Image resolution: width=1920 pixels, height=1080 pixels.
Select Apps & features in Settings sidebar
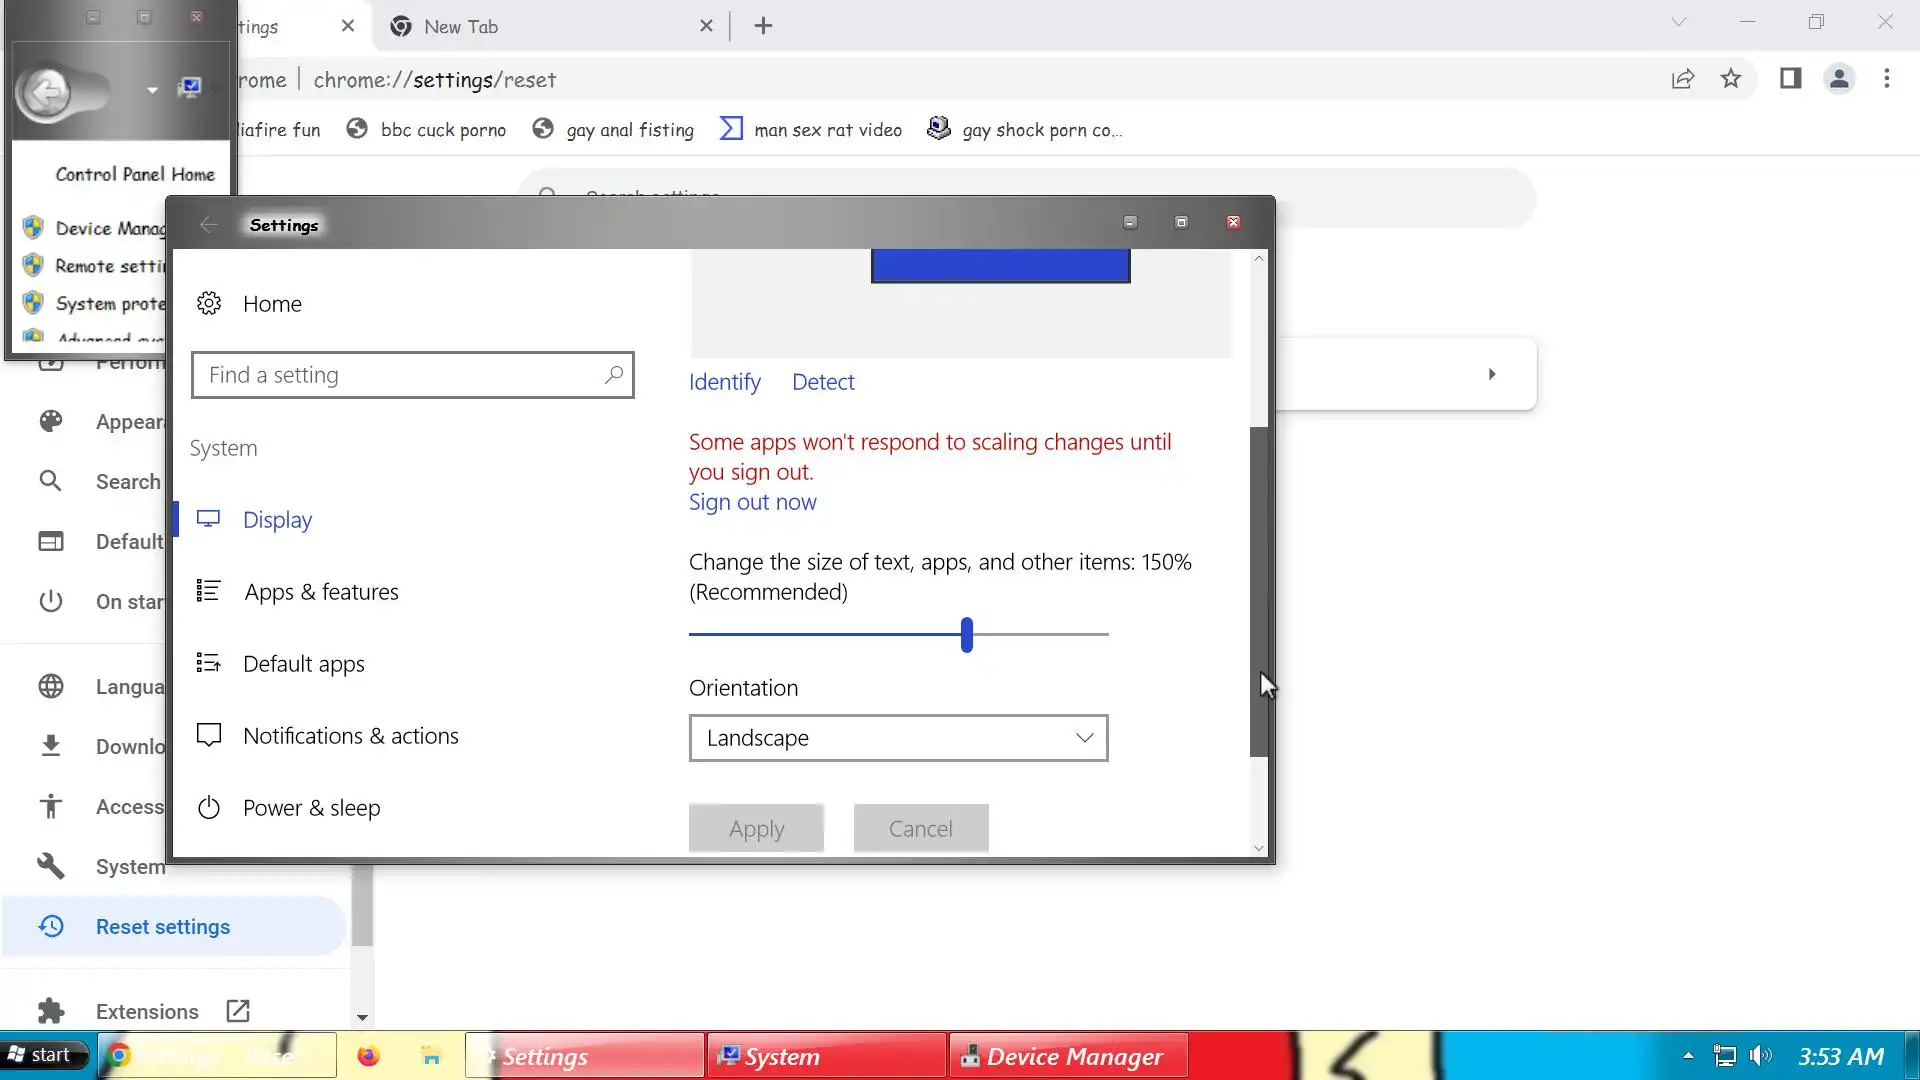(321, 592)
